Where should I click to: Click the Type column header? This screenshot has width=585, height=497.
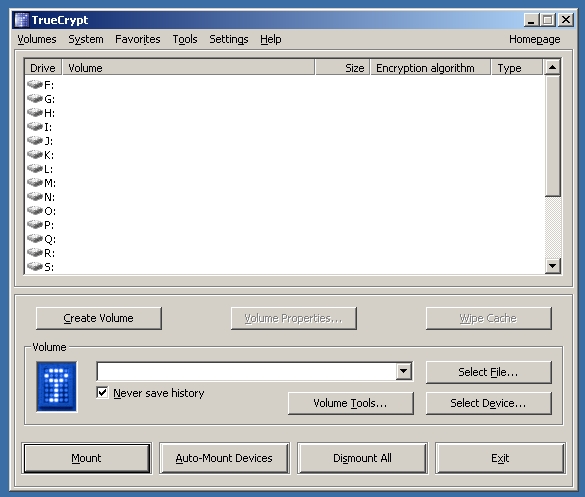(517, 68)
